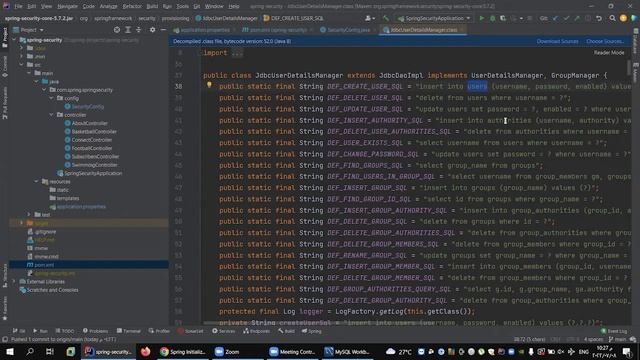Click Download Sources link
The width and height of the screenshot is (640, 360).
click(x=557, y=41)
